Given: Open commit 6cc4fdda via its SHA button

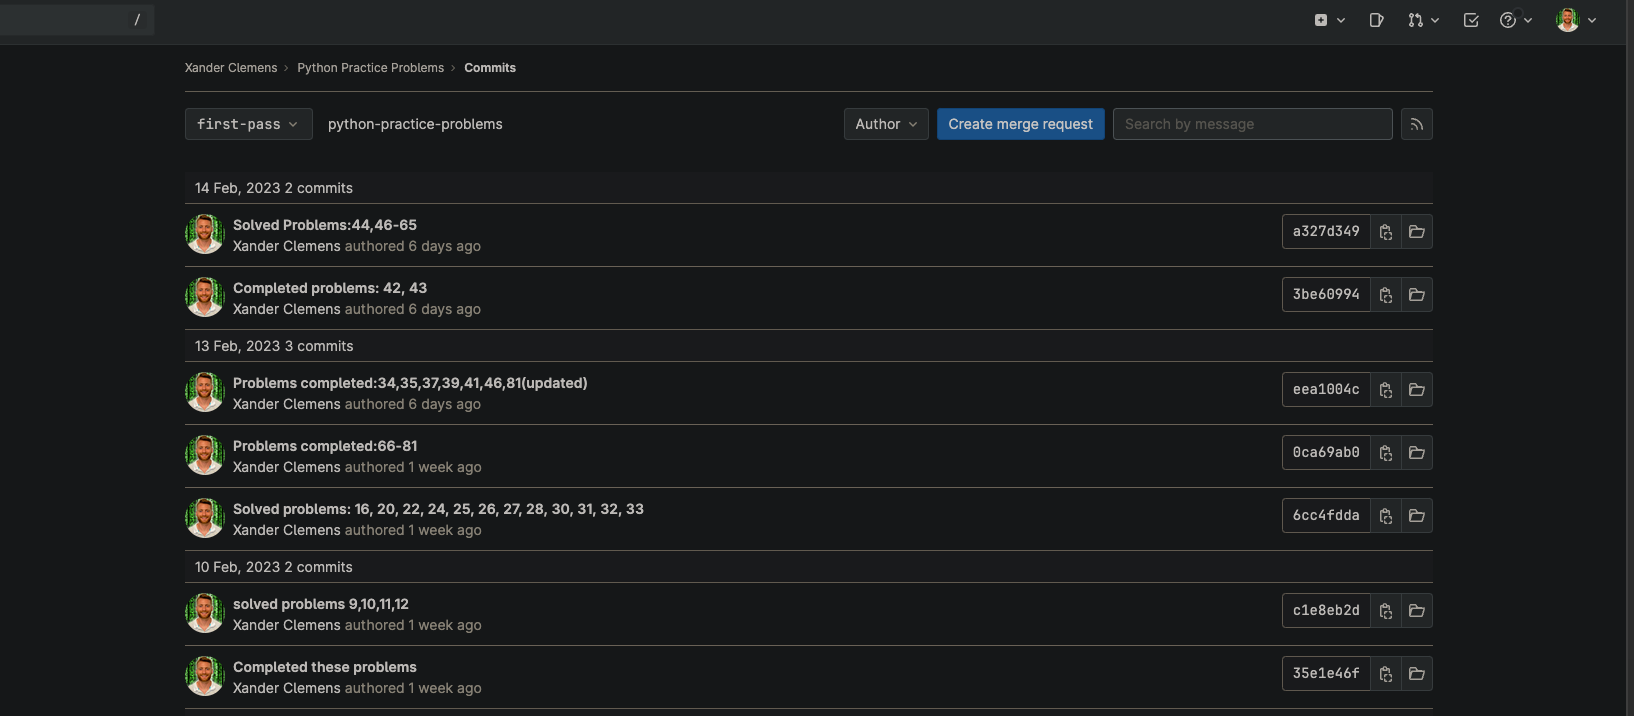Looking at the screenshot, I should click(1326, 516).
